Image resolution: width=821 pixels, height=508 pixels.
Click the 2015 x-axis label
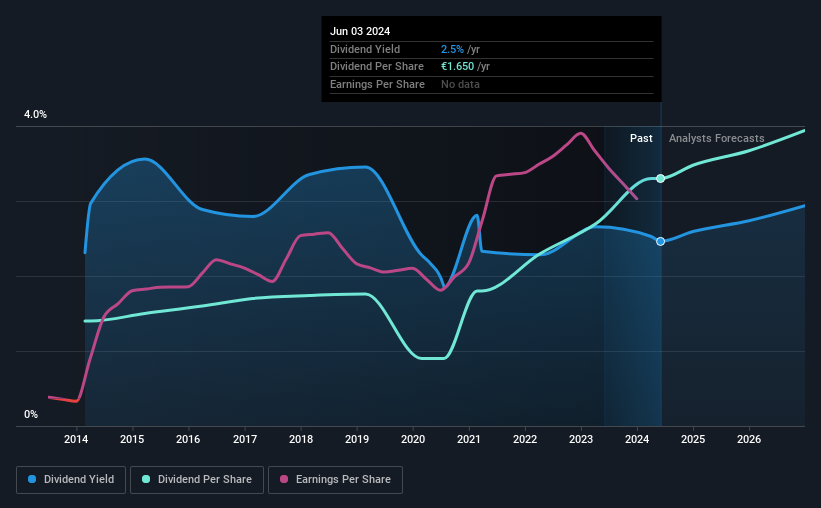tap(132, 439)
